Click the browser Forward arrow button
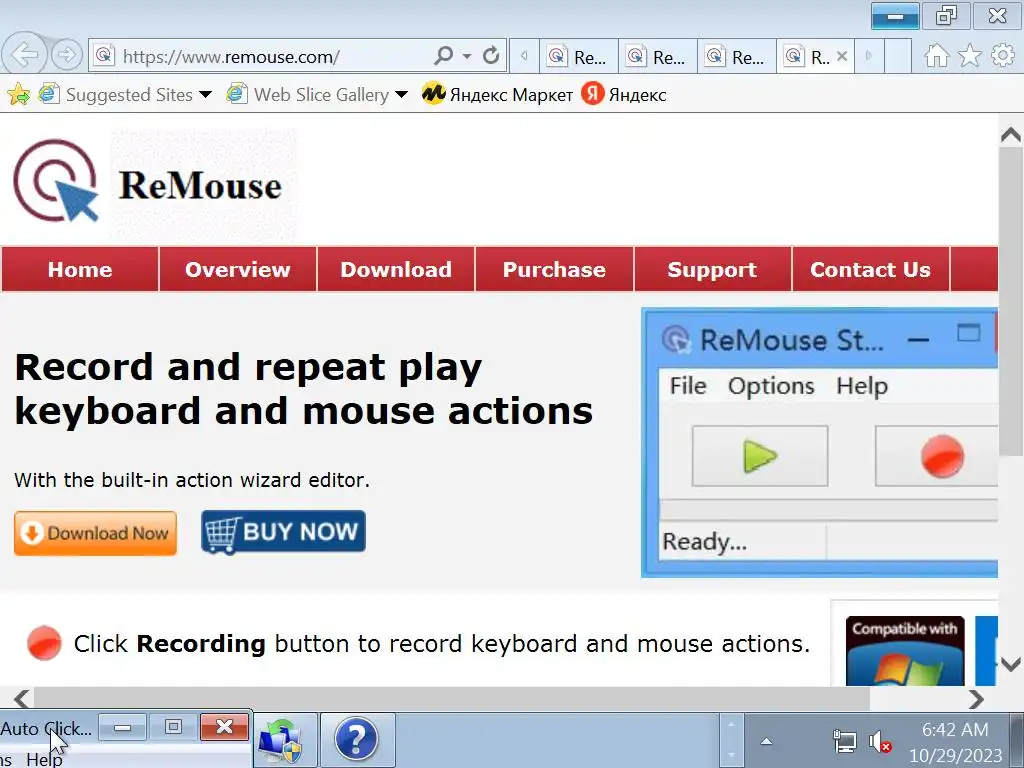Image resolution: width=1024 pixels, height=768 pixels. [67, 56]
